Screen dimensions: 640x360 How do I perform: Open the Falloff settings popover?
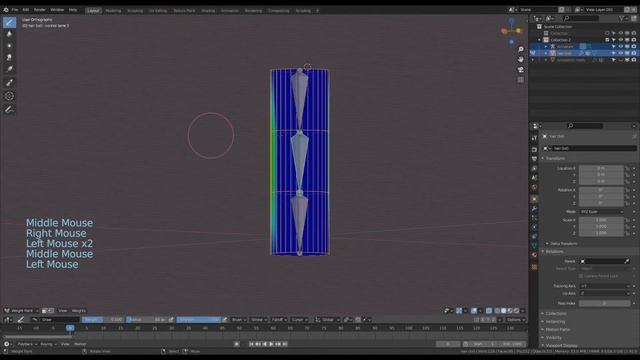tap(279, 320)
